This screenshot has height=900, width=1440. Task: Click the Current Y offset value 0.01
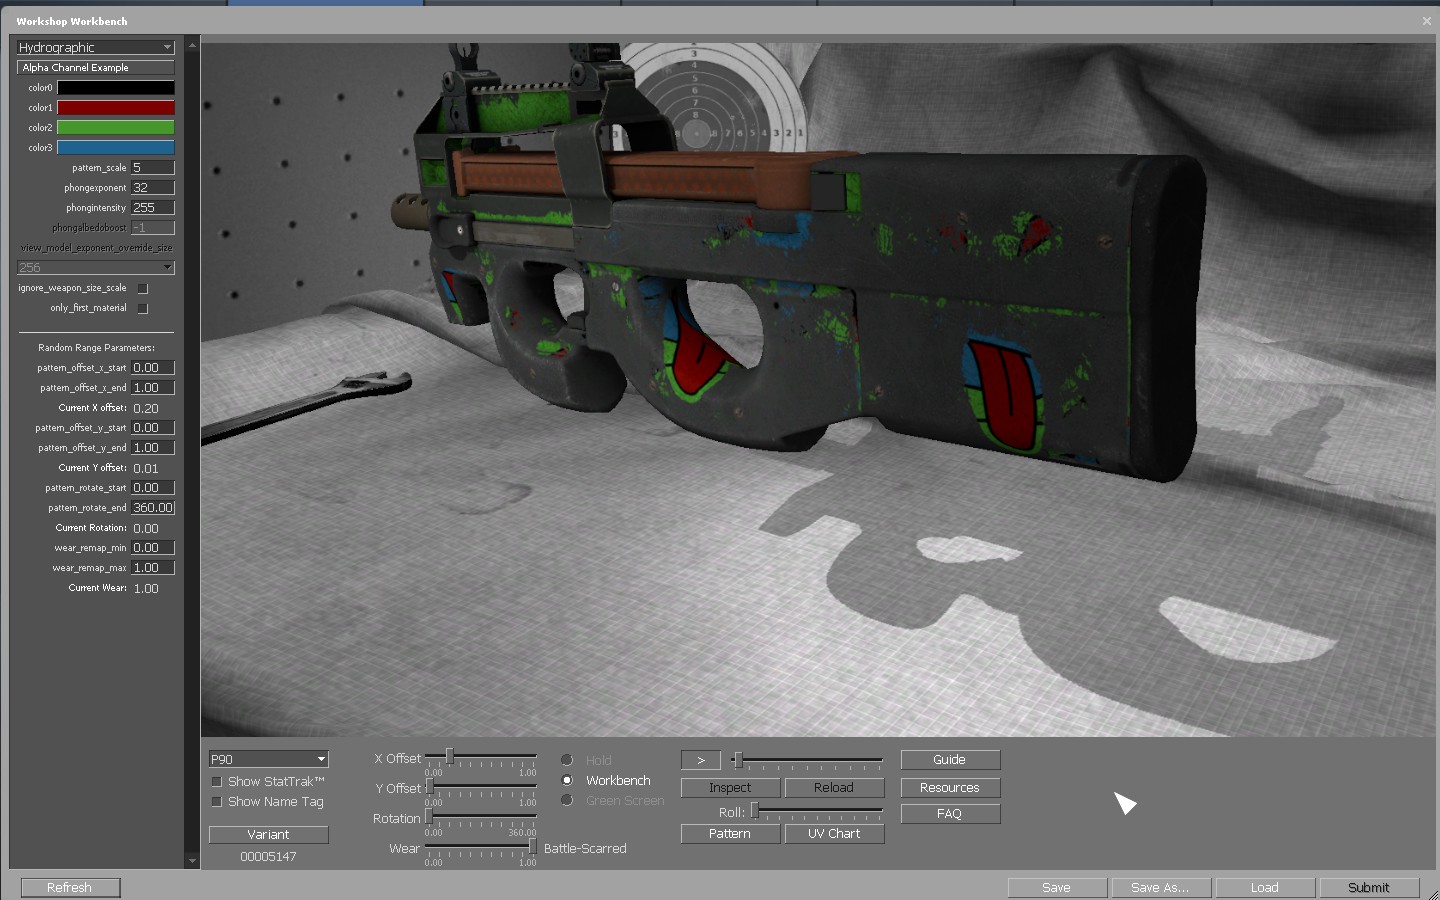[x=146, y=468]
